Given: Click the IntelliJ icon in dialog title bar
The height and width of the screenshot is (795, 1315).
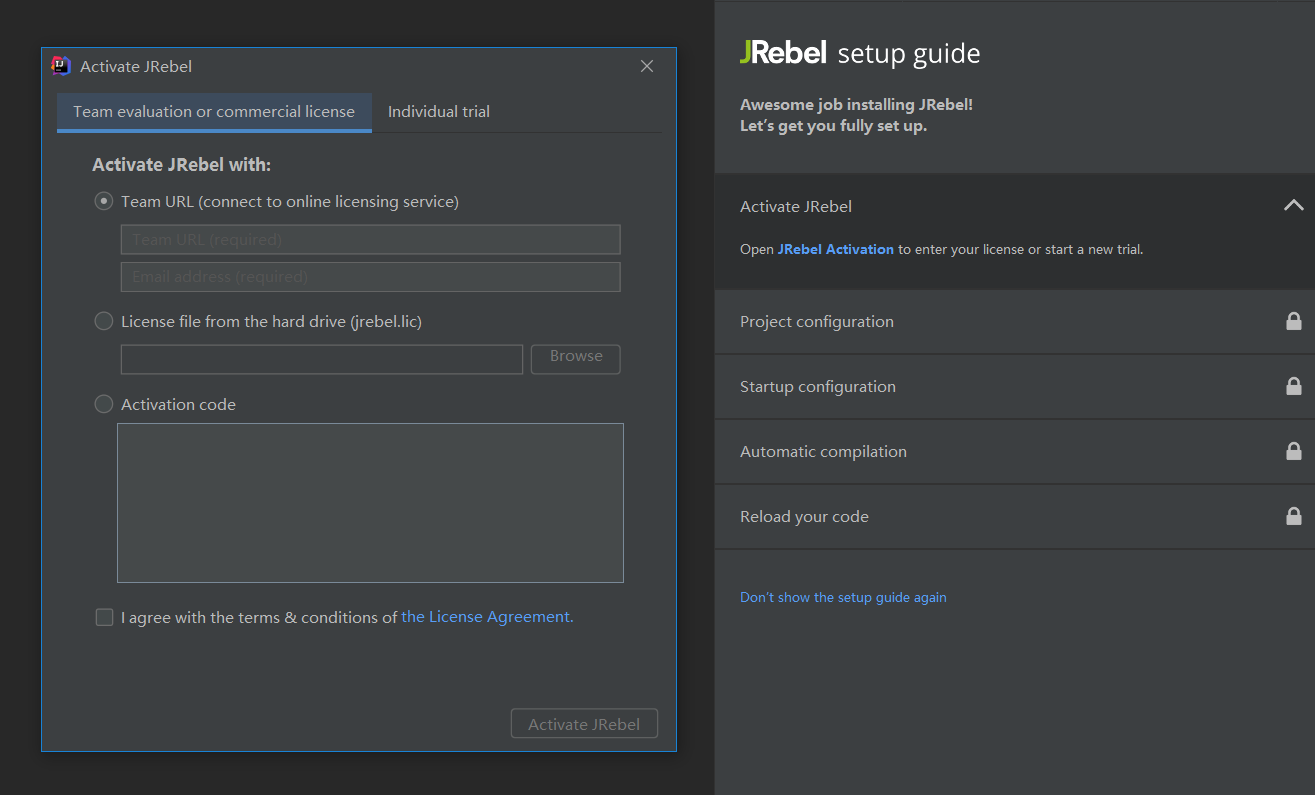Looking at the screenshot, I should [x=61, y=66].
